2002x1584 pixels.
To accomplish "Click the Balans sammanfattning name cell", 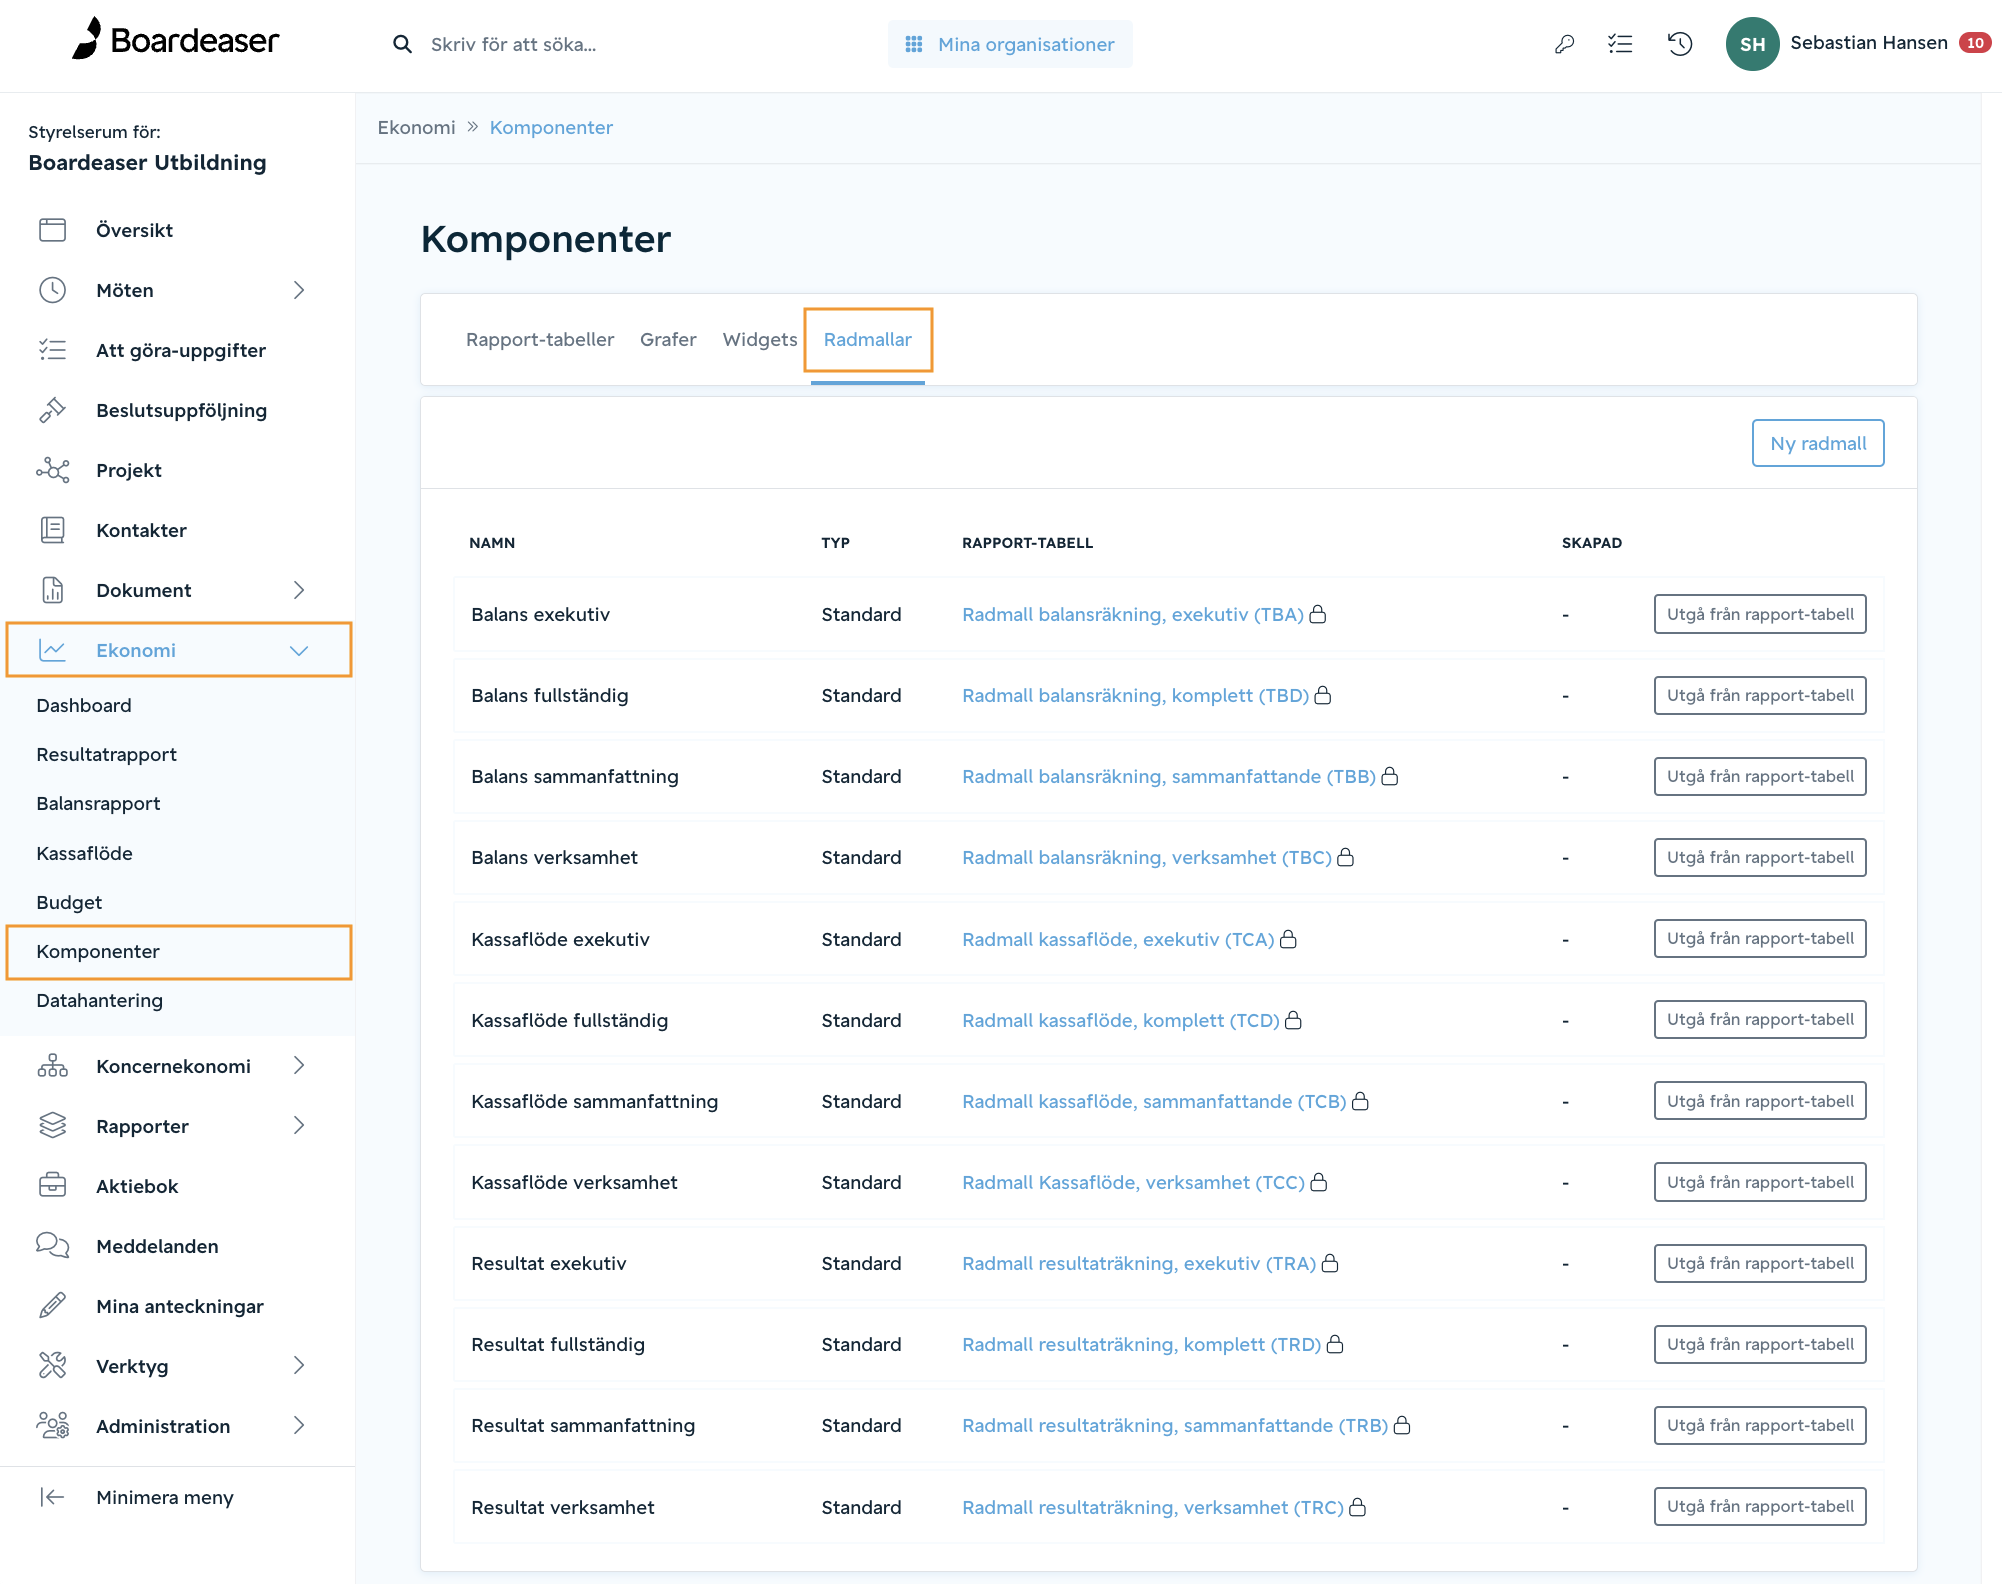I will click(x=574, y=776).
